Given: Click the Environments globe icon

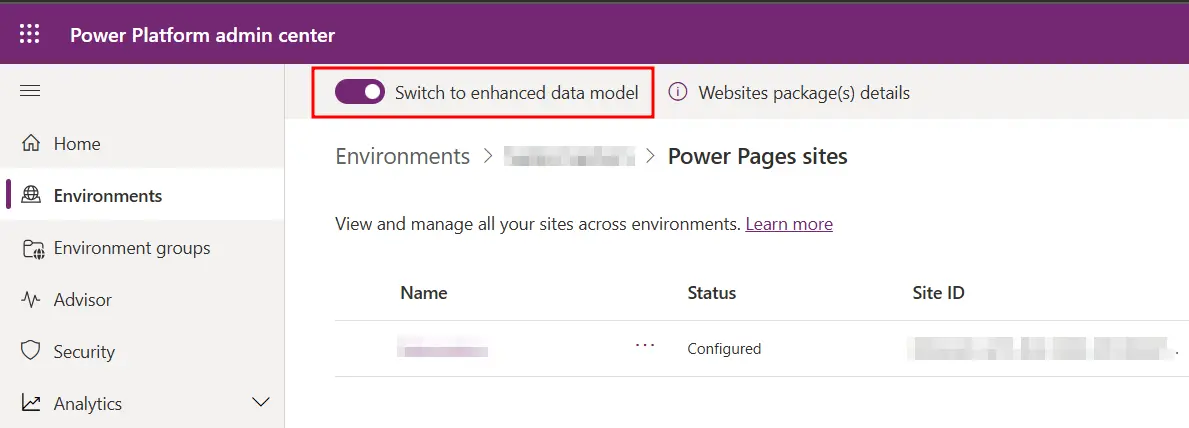Looking at the screenshot, I should pos(30,195).
